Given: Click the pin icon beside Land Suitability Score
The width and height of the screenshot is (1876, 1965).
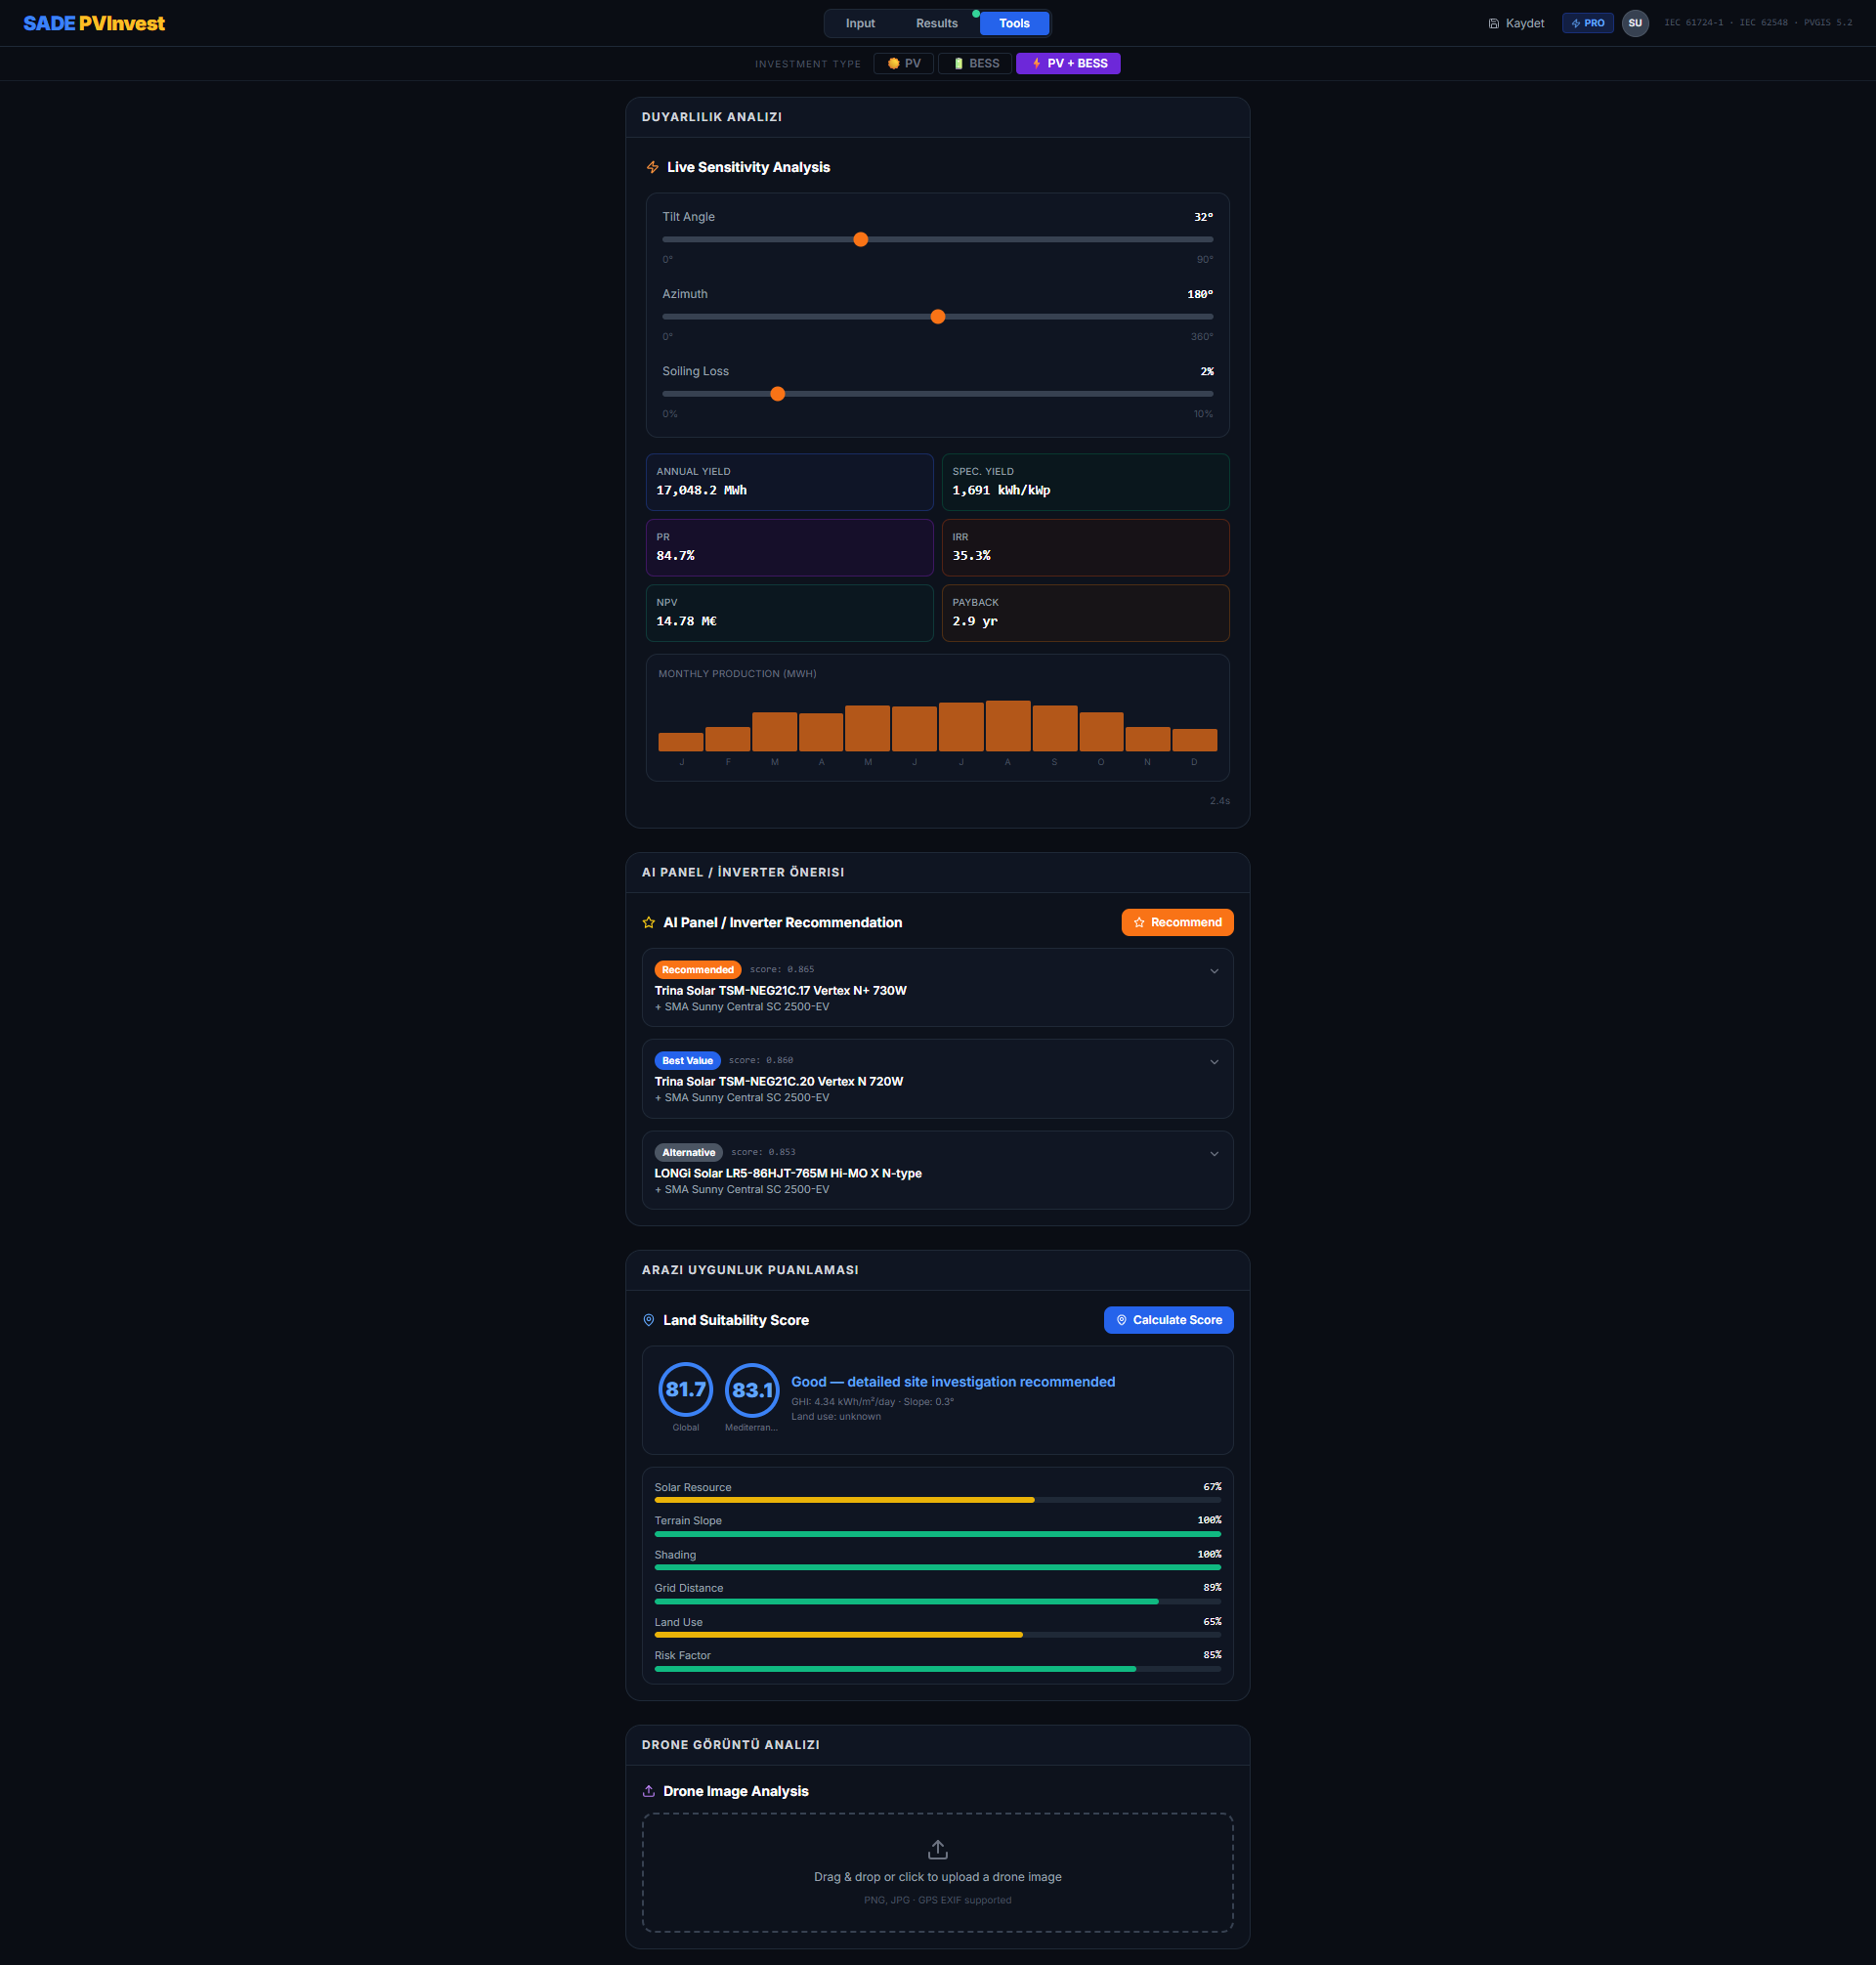Looking at the screenshot, I should [x=649, y=1320].
